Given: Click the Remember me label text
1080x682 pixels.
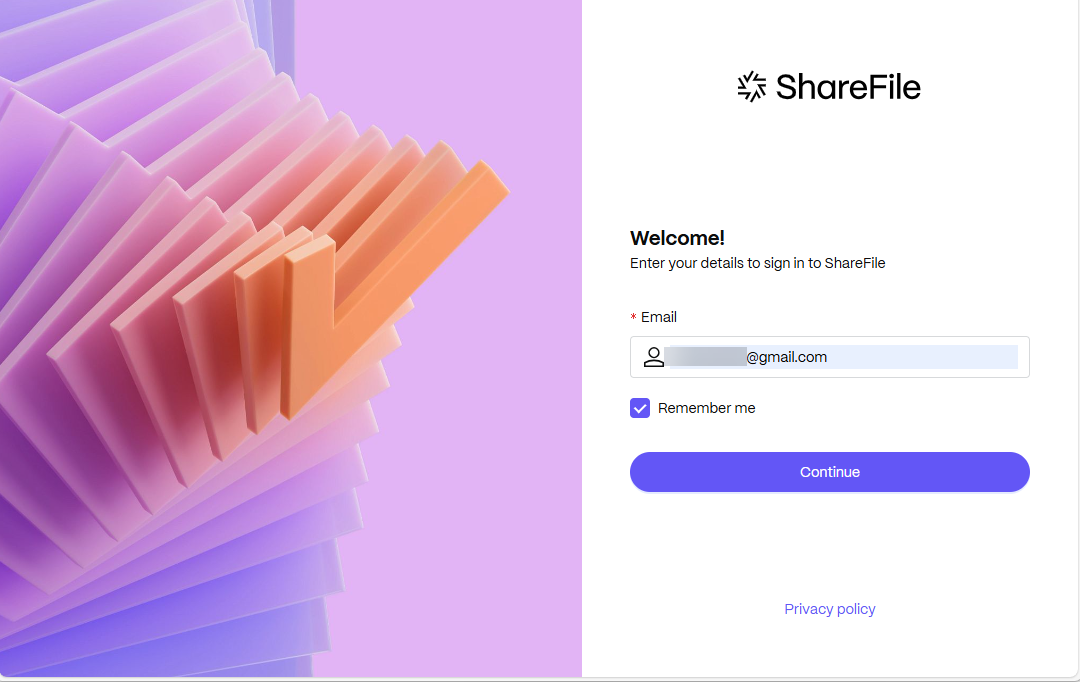Looking at the screenshot, I should tap(706, 408).
